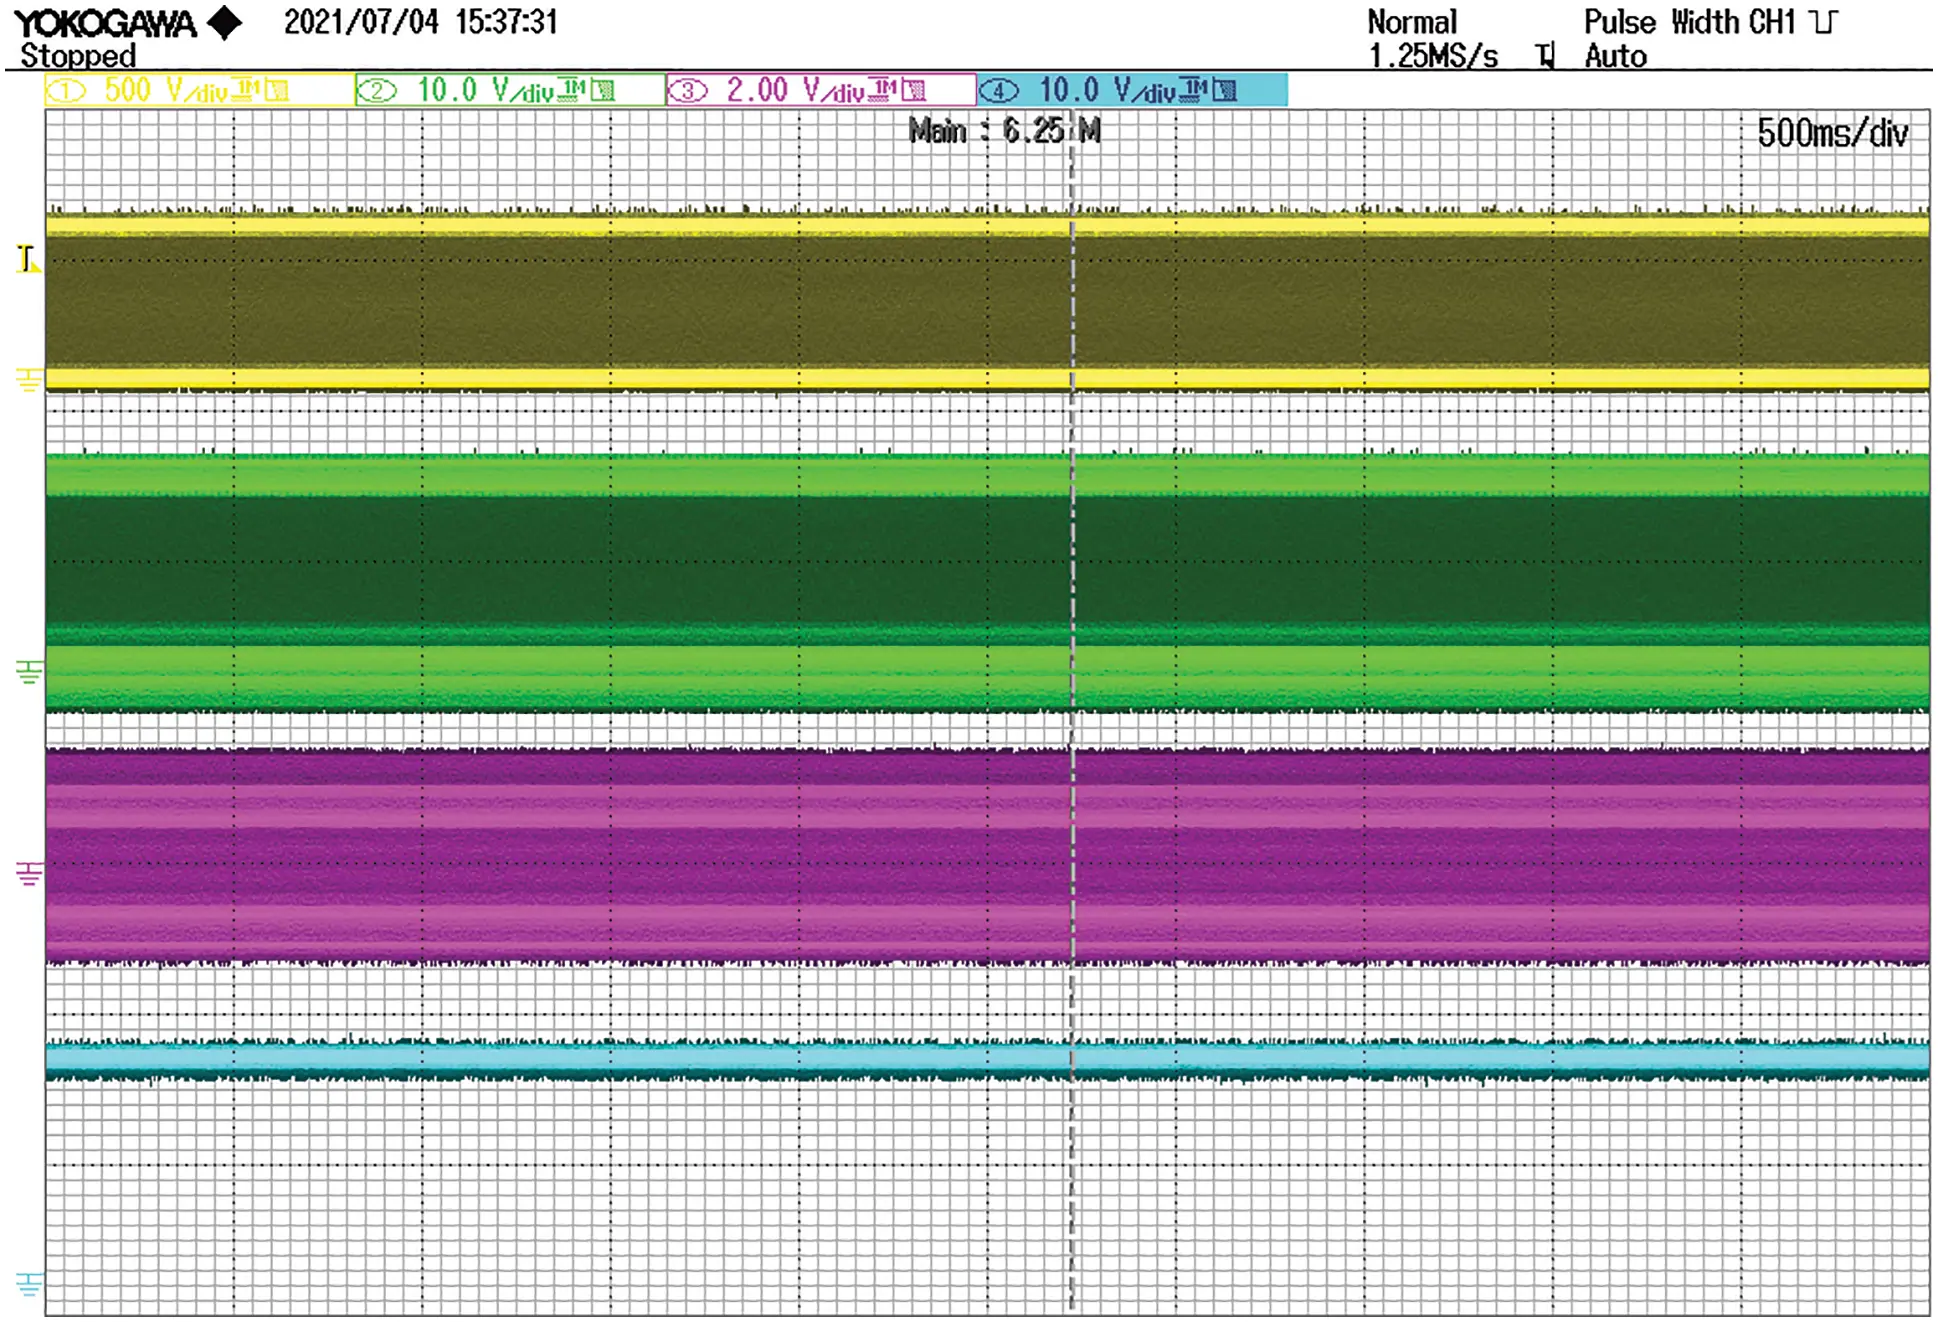Viewport: 1938px width, 1322px height.
Task: Select the CH2 10.0 V/div channel box
Action: coord(510,90)
